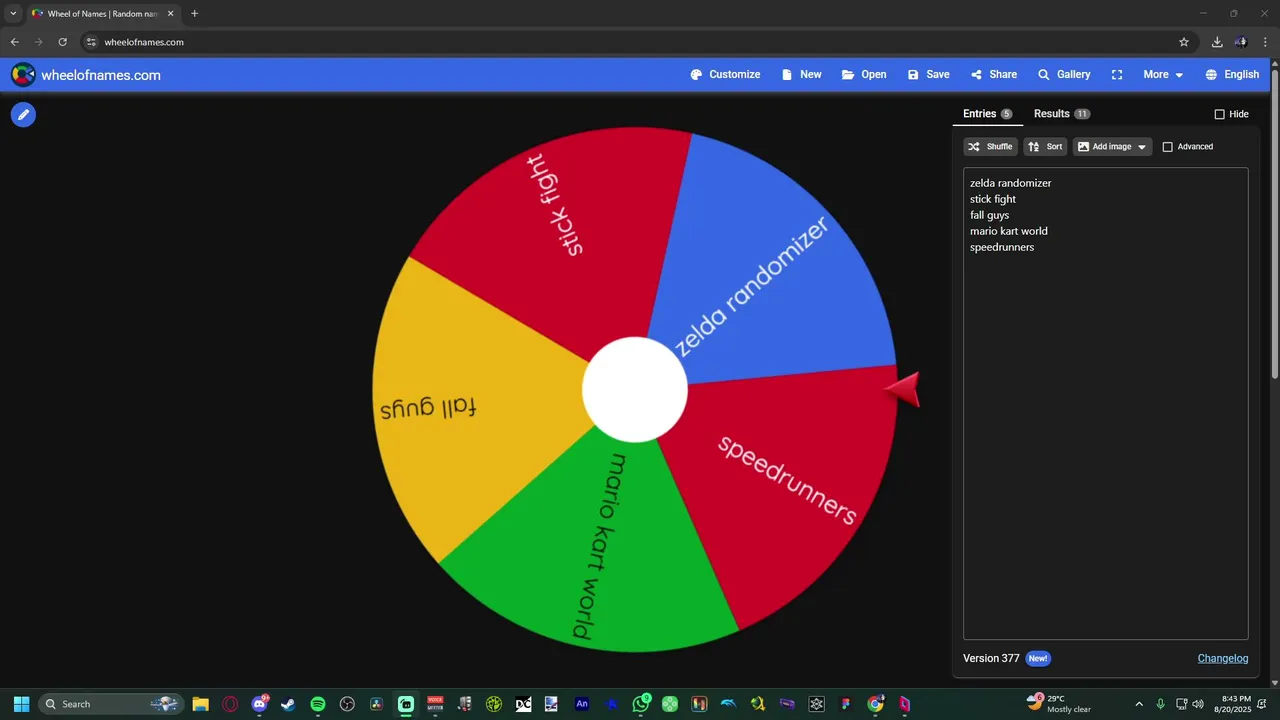The width and height of the screenshot is (1280, 720).
Task: Open the weather widget showing 29°C
Action: pyautogui.click(x=1060, y=704)
